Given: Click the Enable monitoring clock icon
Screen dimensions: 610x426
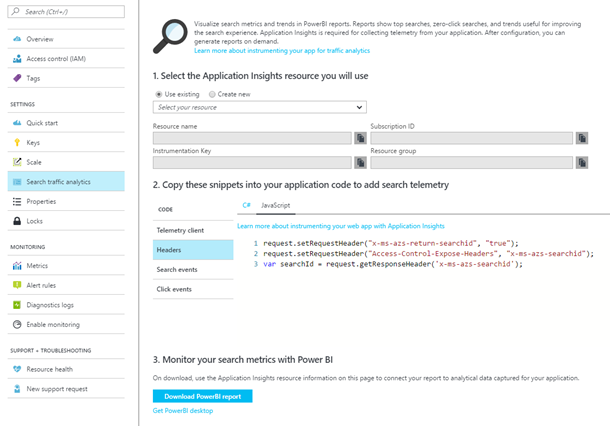Looking at the screenshot, I should pyautogui.click(x=17, y=324).
